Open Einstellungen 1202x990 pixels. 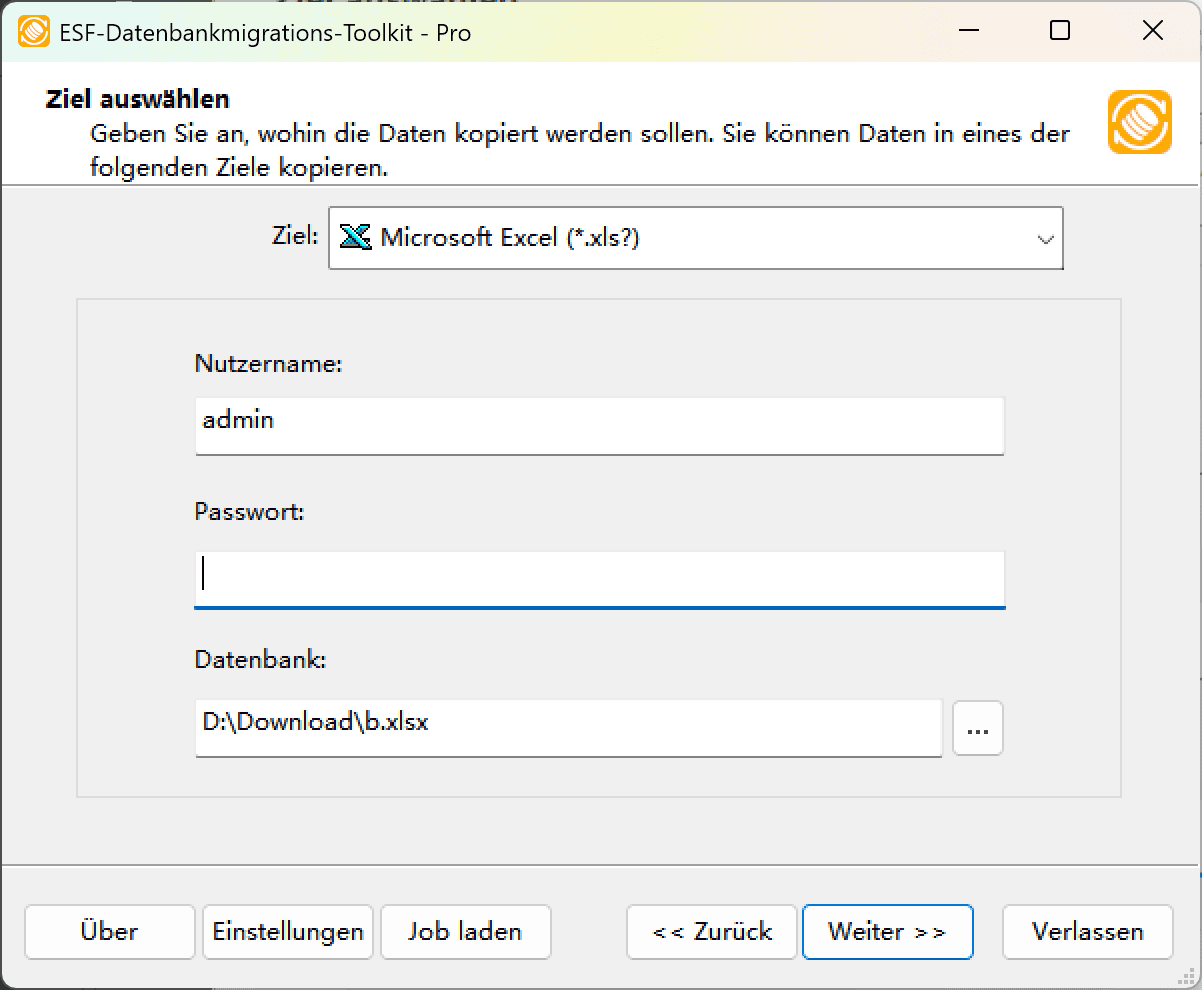(x=287, y=931)
